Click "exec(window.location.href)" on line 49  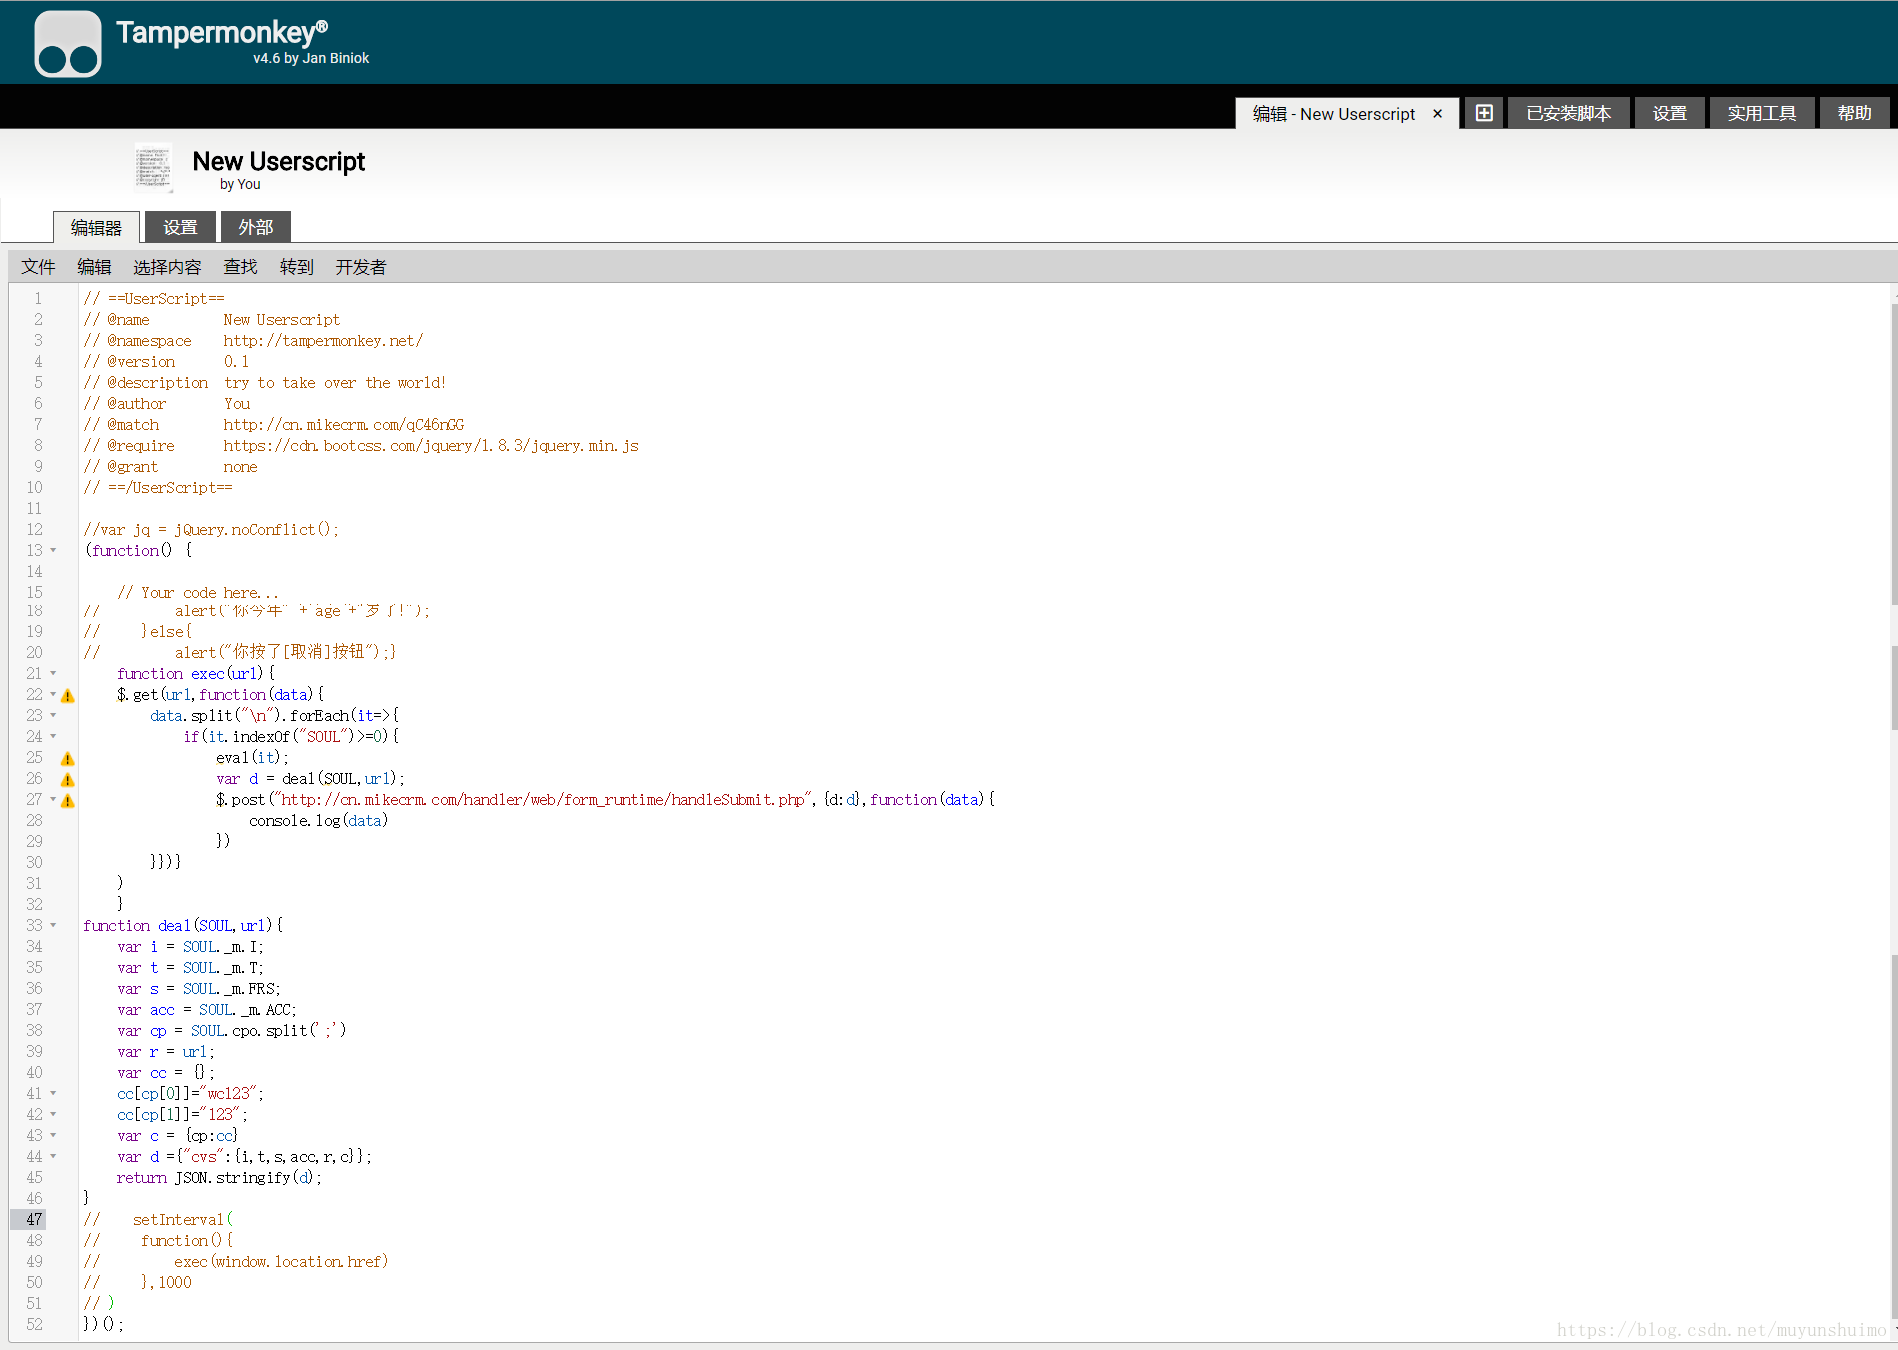281,1261
